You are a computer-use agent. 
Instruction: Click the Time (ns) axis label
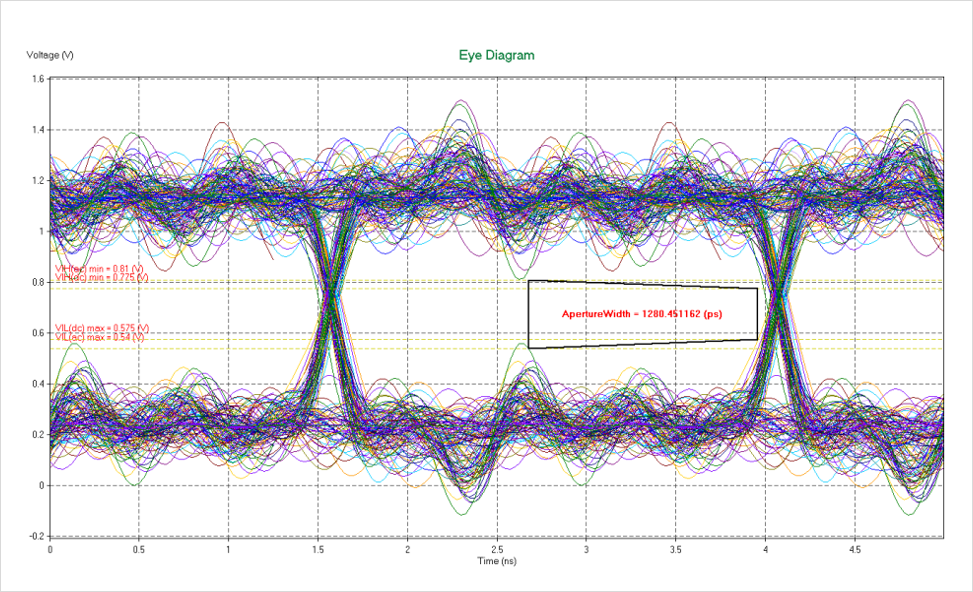tap(496, 563)
